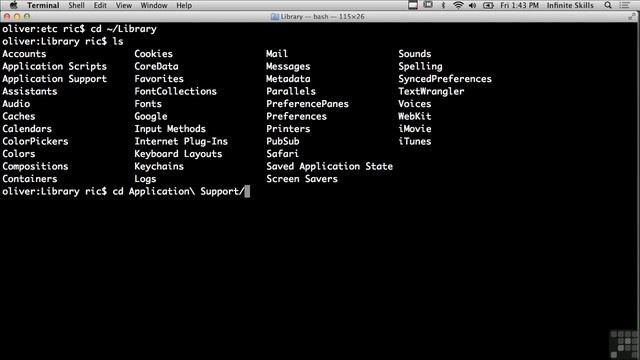Click the ColorPickers entry
Screen dimensions: 640x360
tap(35, 142)
